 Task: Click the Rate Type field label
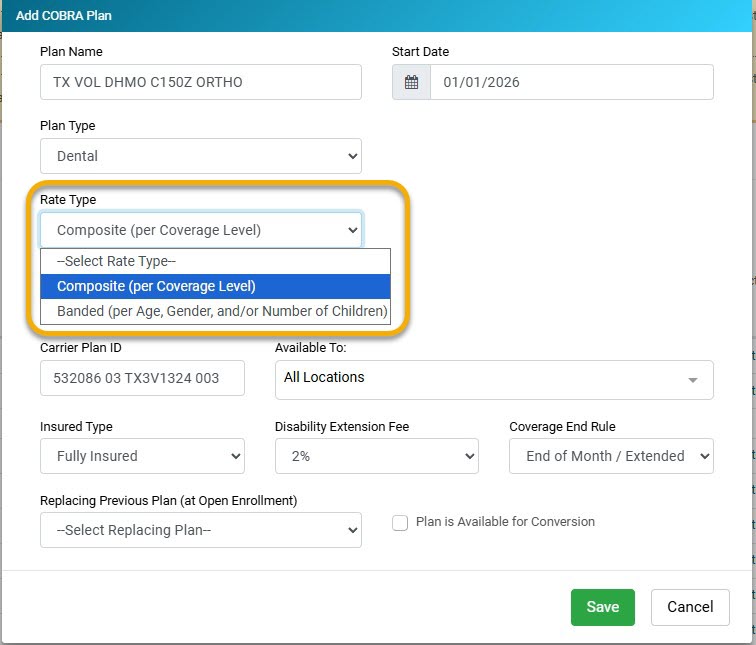(x=68, y=200)
